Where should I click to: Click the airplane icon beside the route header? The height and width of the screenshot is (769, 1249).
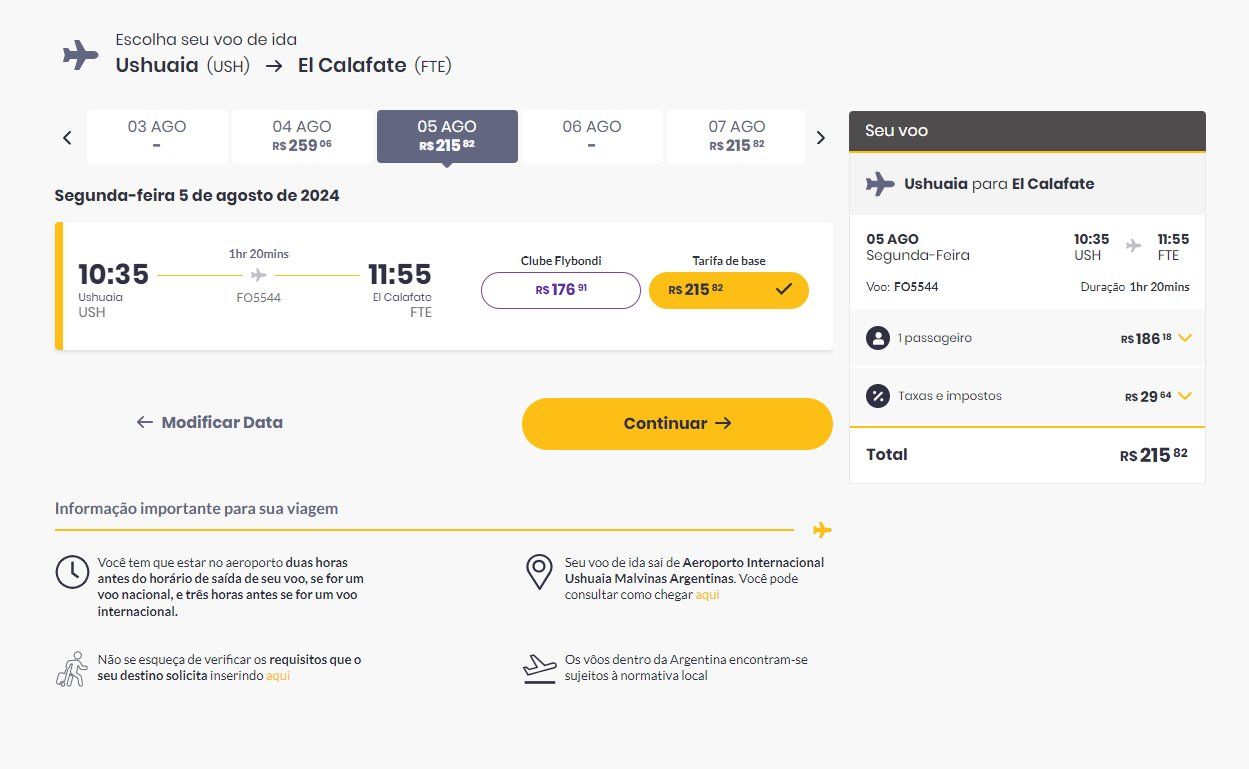coord(80,54)
